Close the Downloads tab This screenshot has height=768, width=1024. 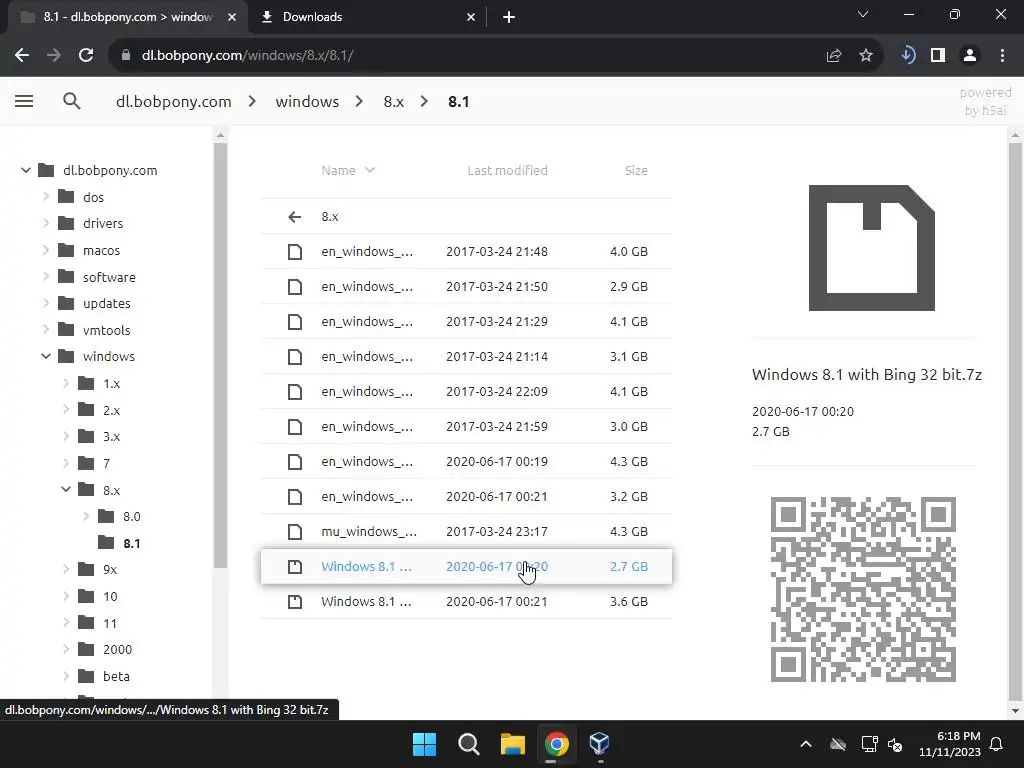pos(471,17)
